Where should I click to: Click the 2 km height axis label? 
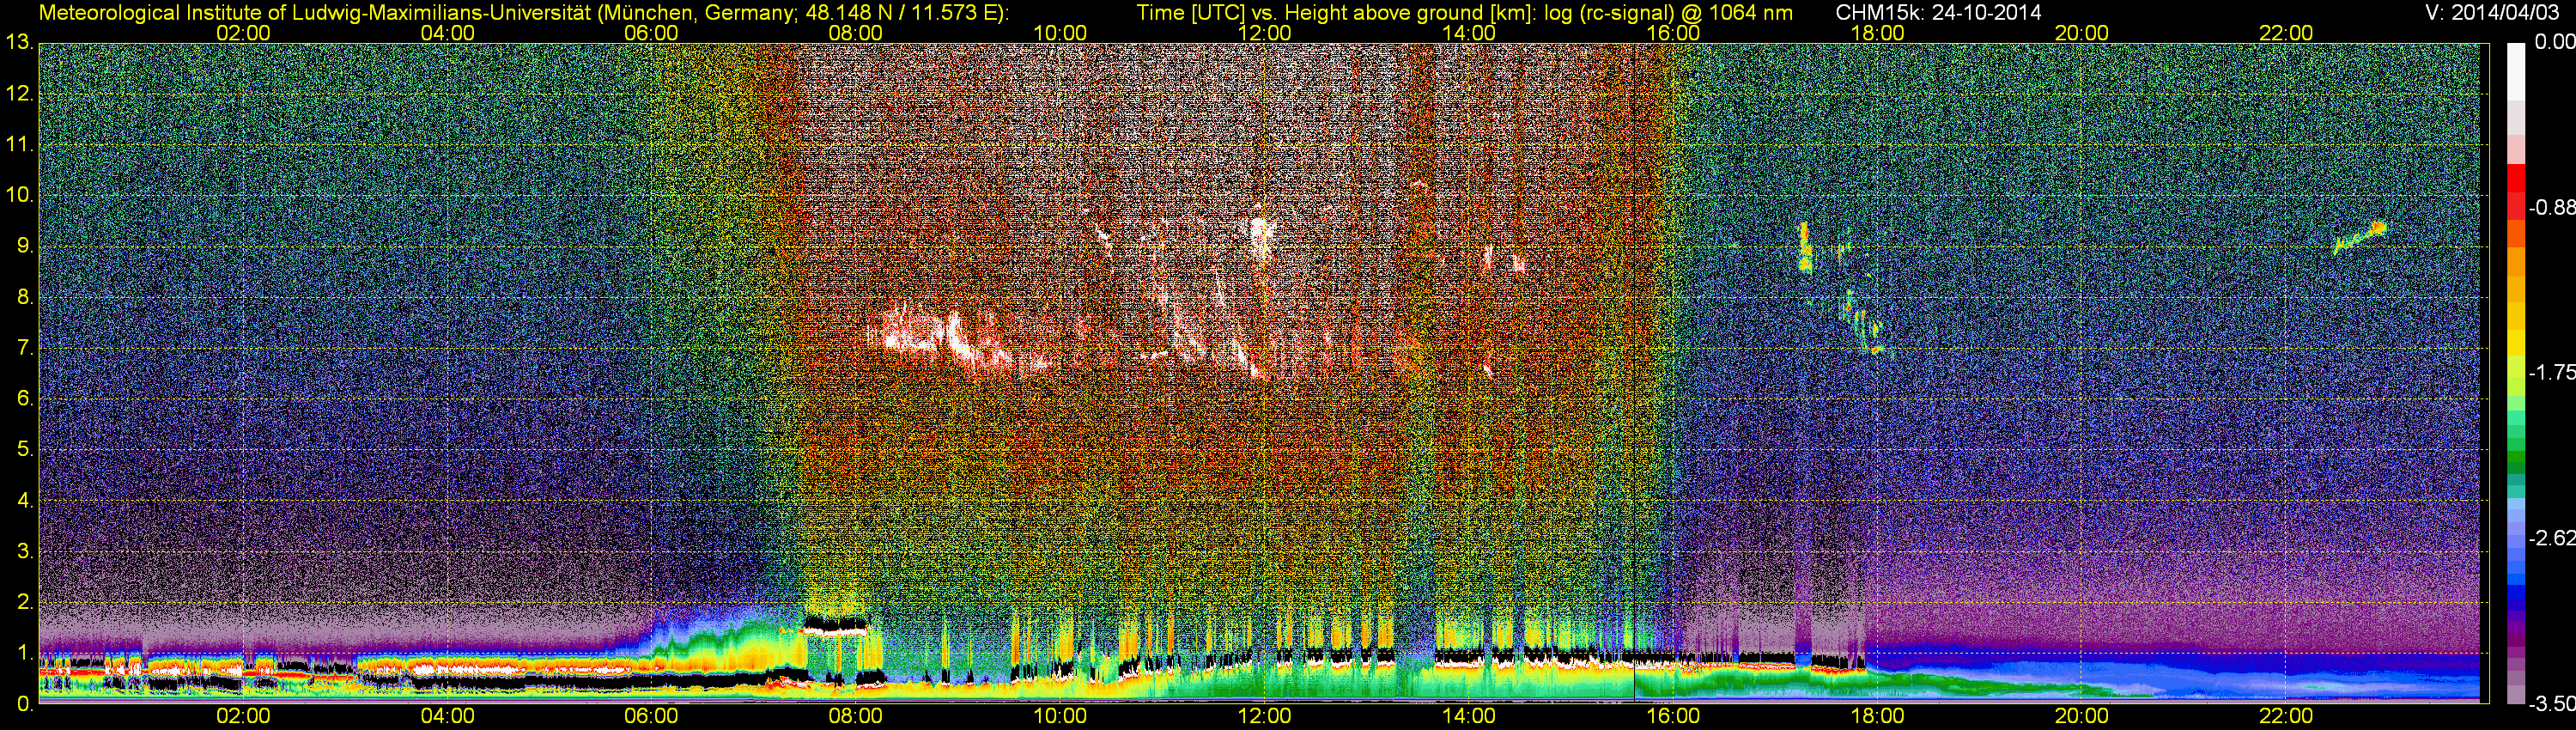pos(24,602)
